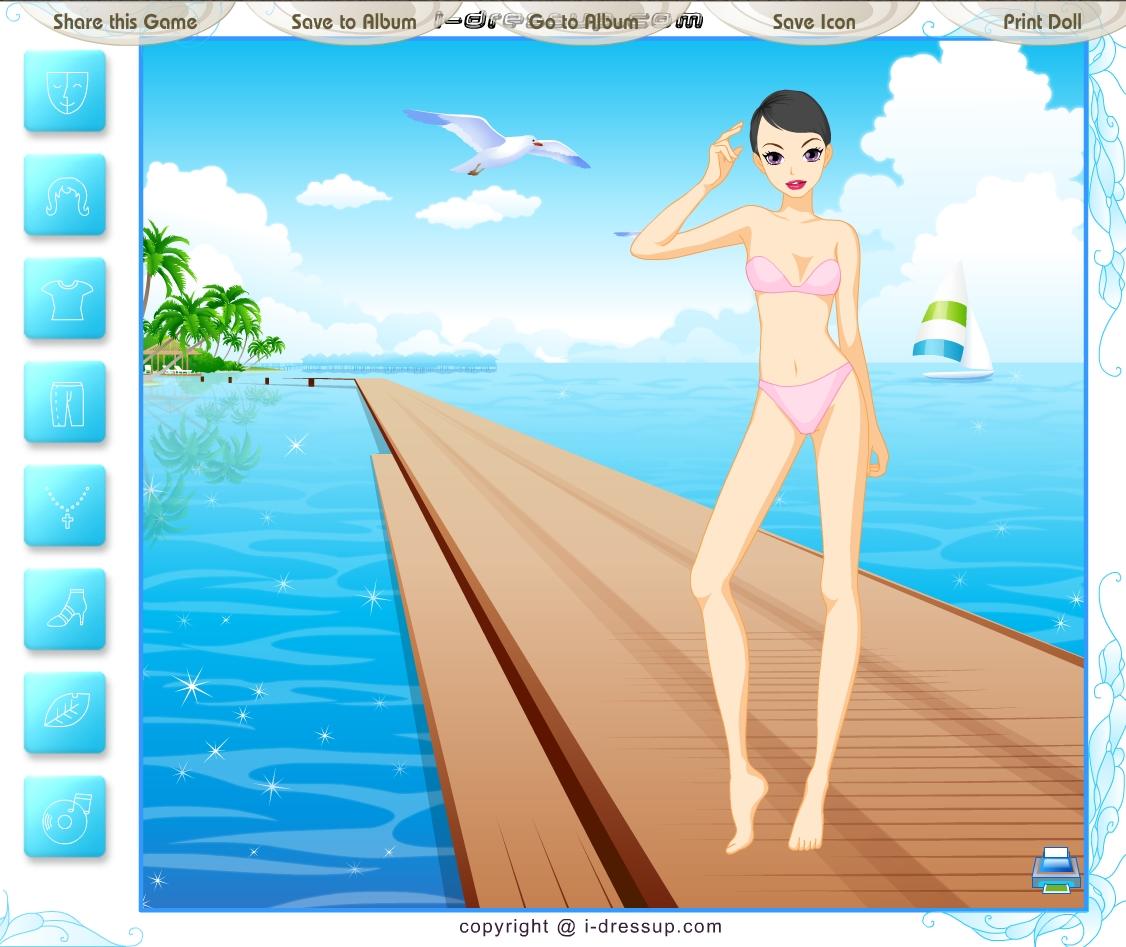
Task: Toggle the music disc icon
Action: [65, 816]
